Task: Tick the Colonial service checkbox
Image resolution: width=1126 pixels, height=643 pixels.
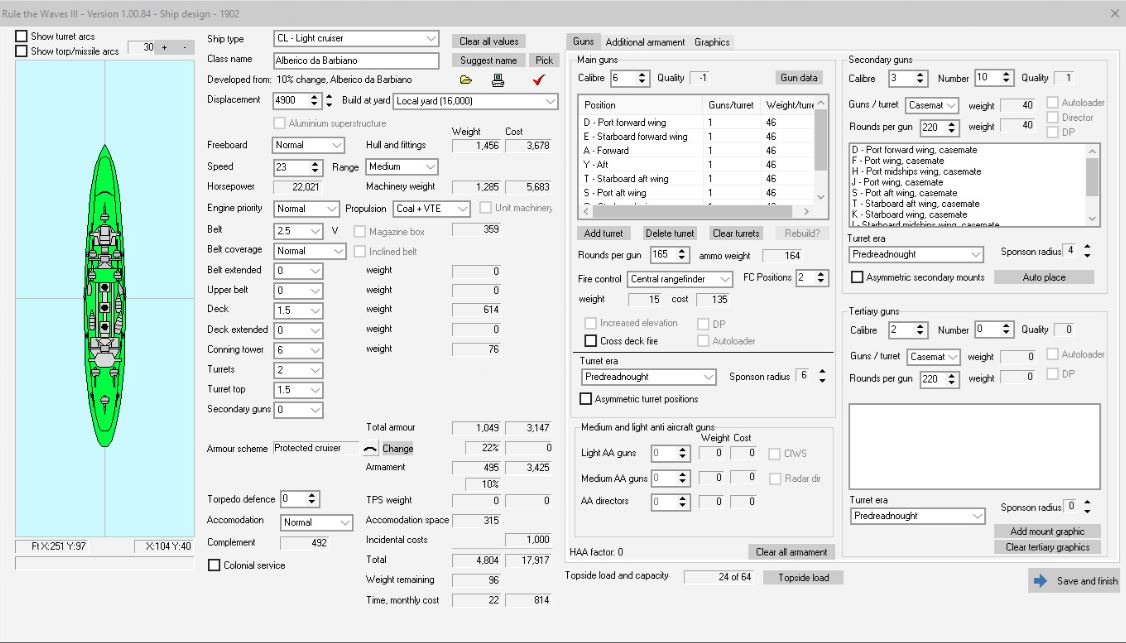Action: click(x=214, y=566)
